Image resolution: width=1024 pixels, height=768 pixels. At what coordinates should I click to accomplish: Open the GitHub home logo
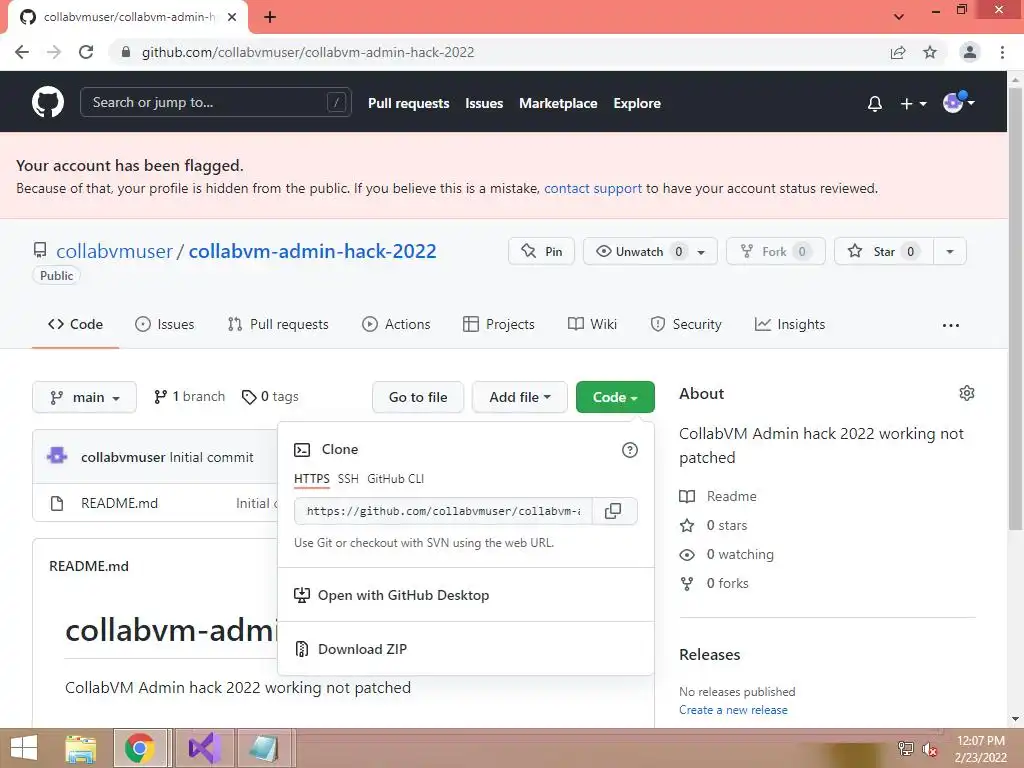click(48, 103)
